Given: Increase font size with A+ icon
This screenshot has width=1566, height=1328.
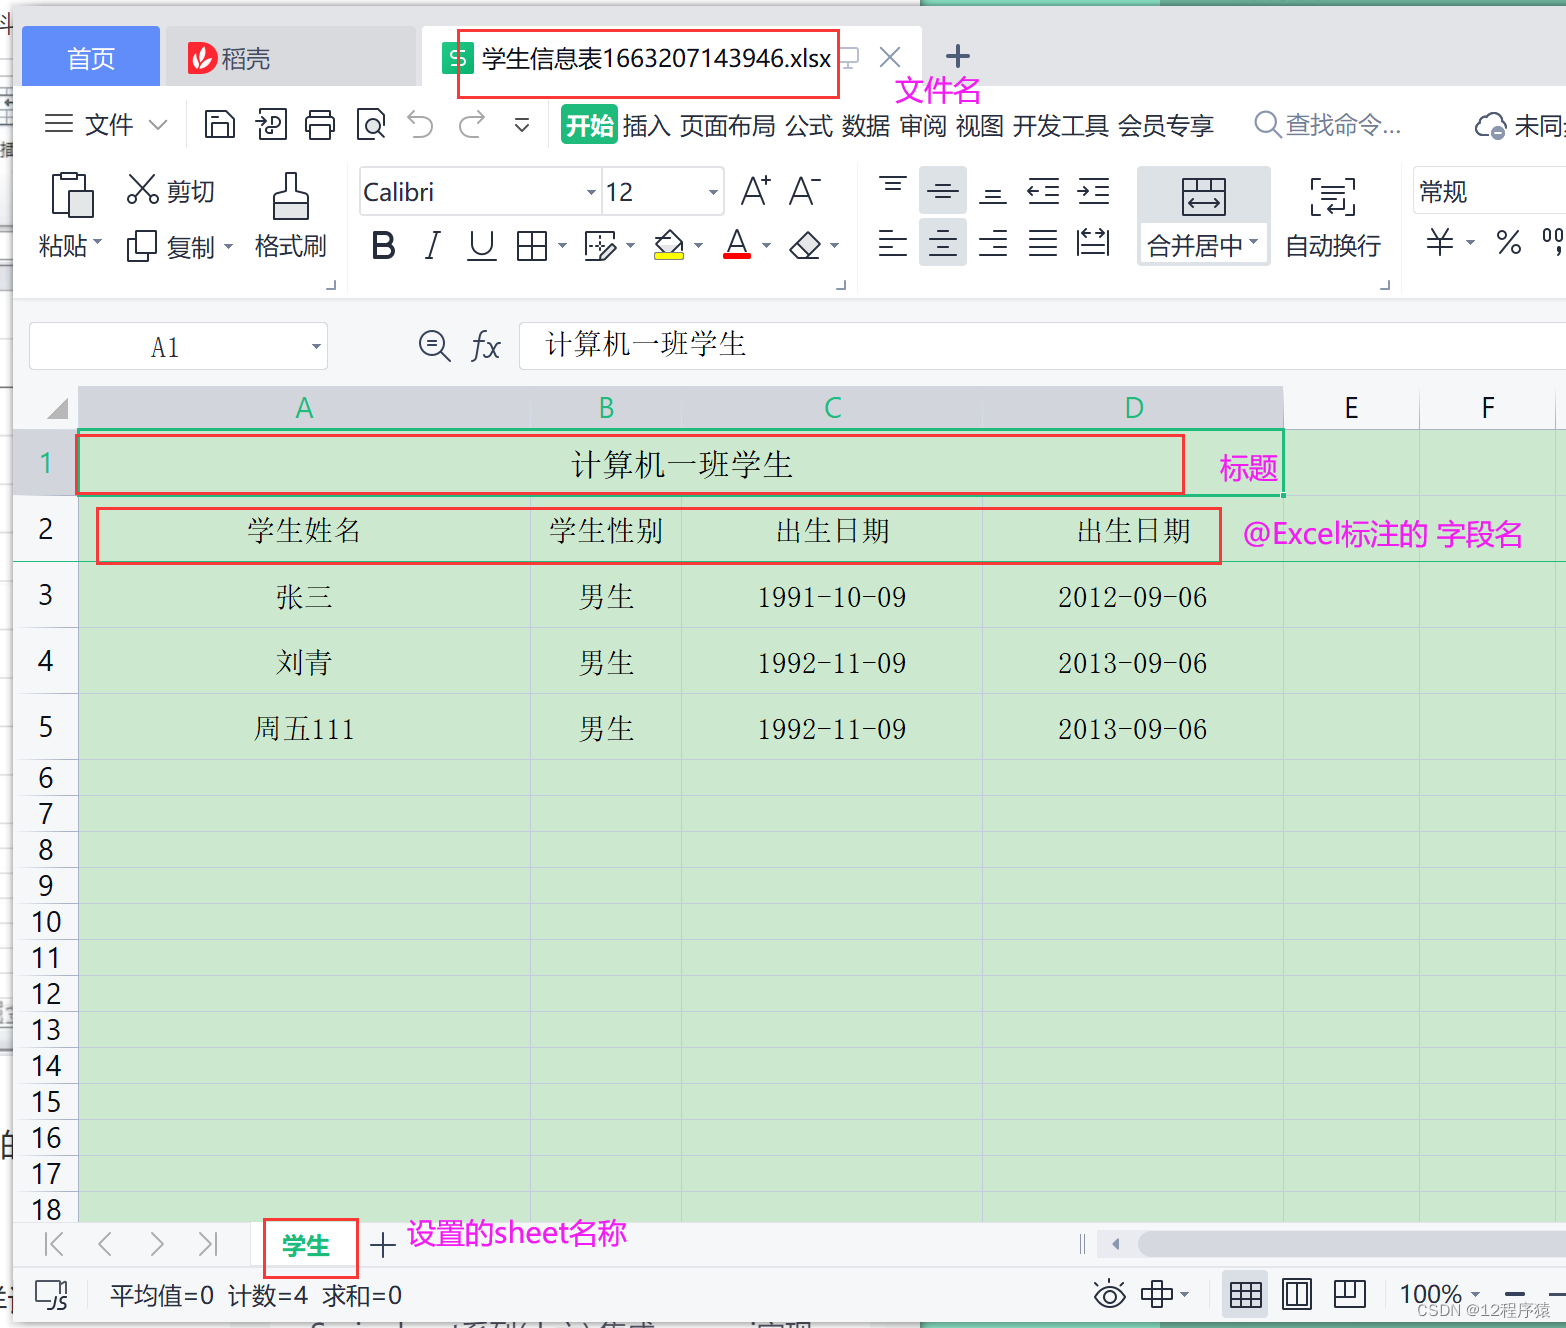Looking at the screenshot, I should 756,190.
